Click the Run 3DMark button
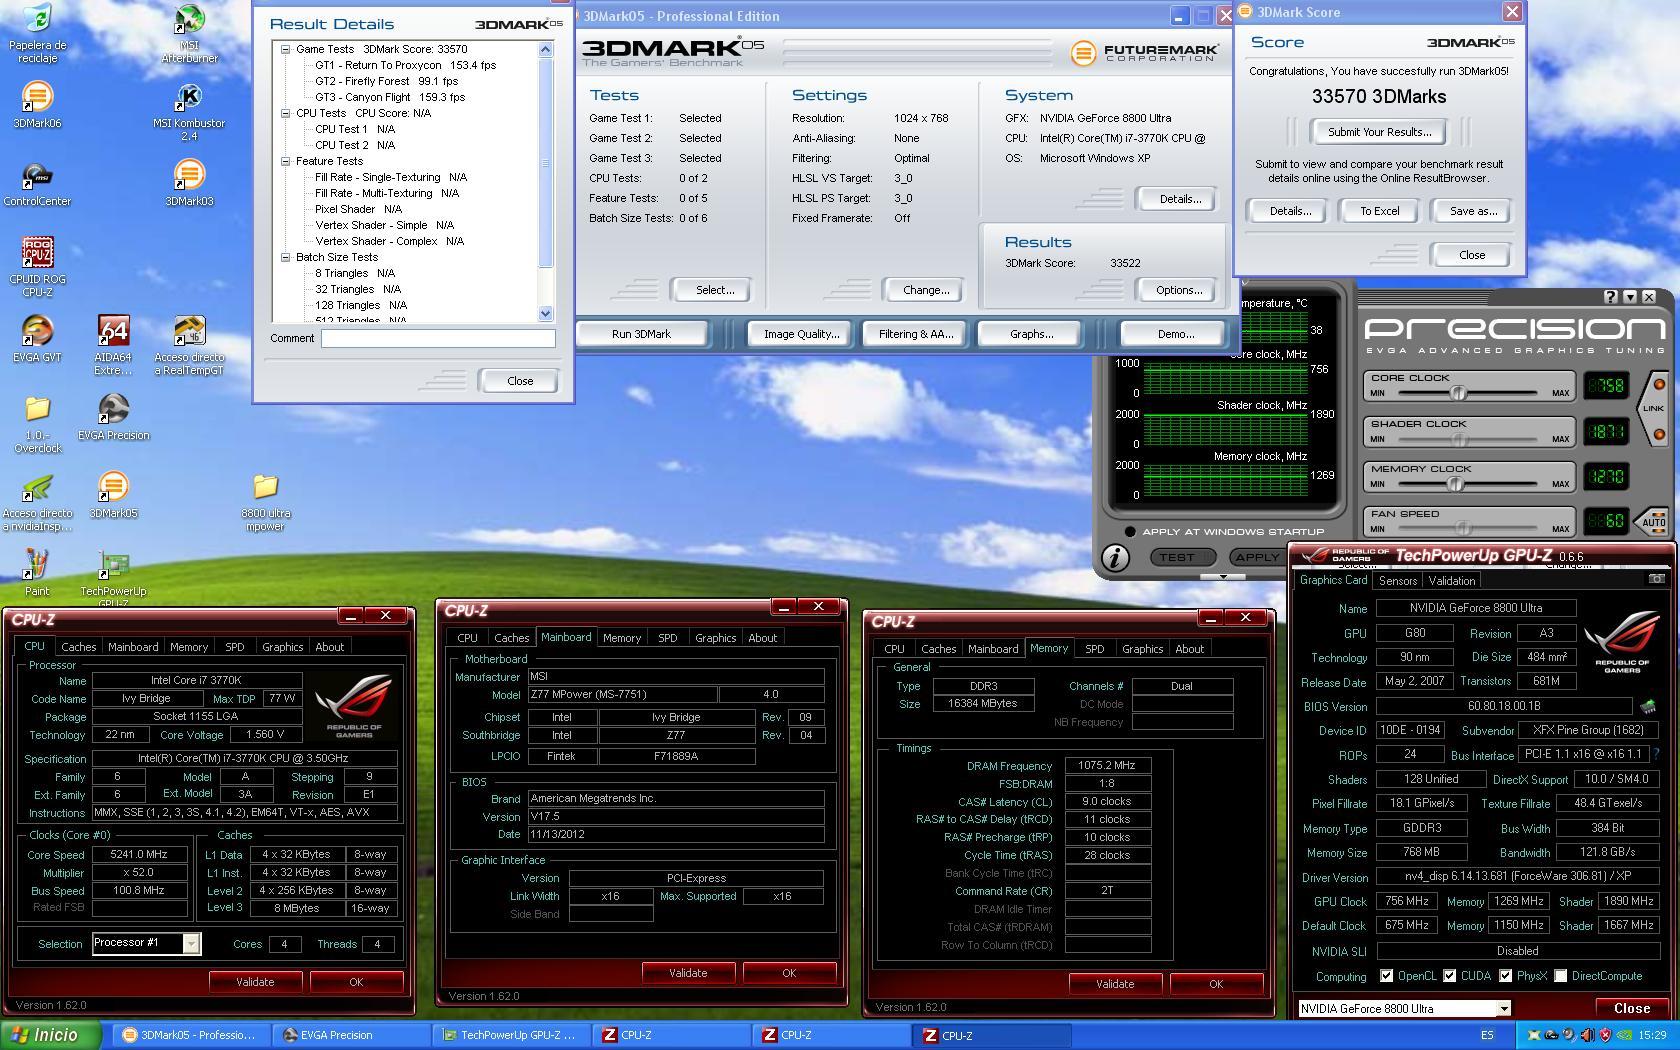The width and height of the screenshot is (1680, 1050). [x=641, y=334]
